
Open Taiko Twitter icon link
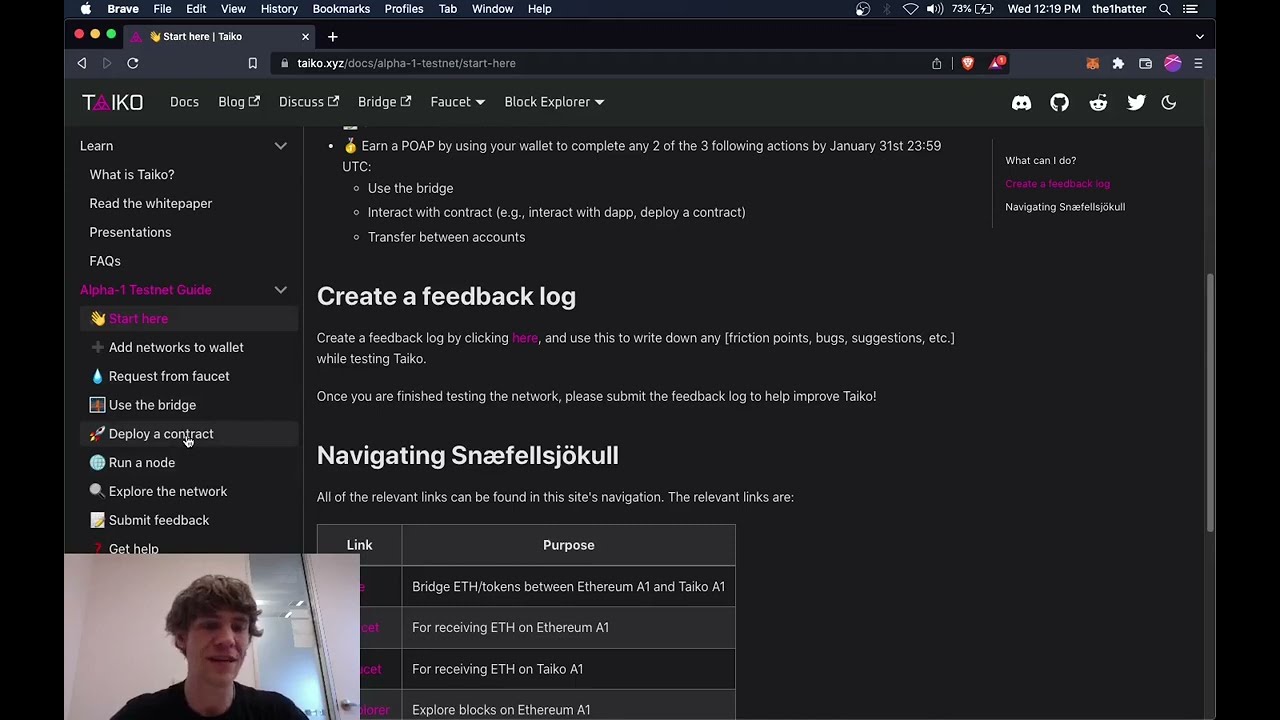point(1136,102)
